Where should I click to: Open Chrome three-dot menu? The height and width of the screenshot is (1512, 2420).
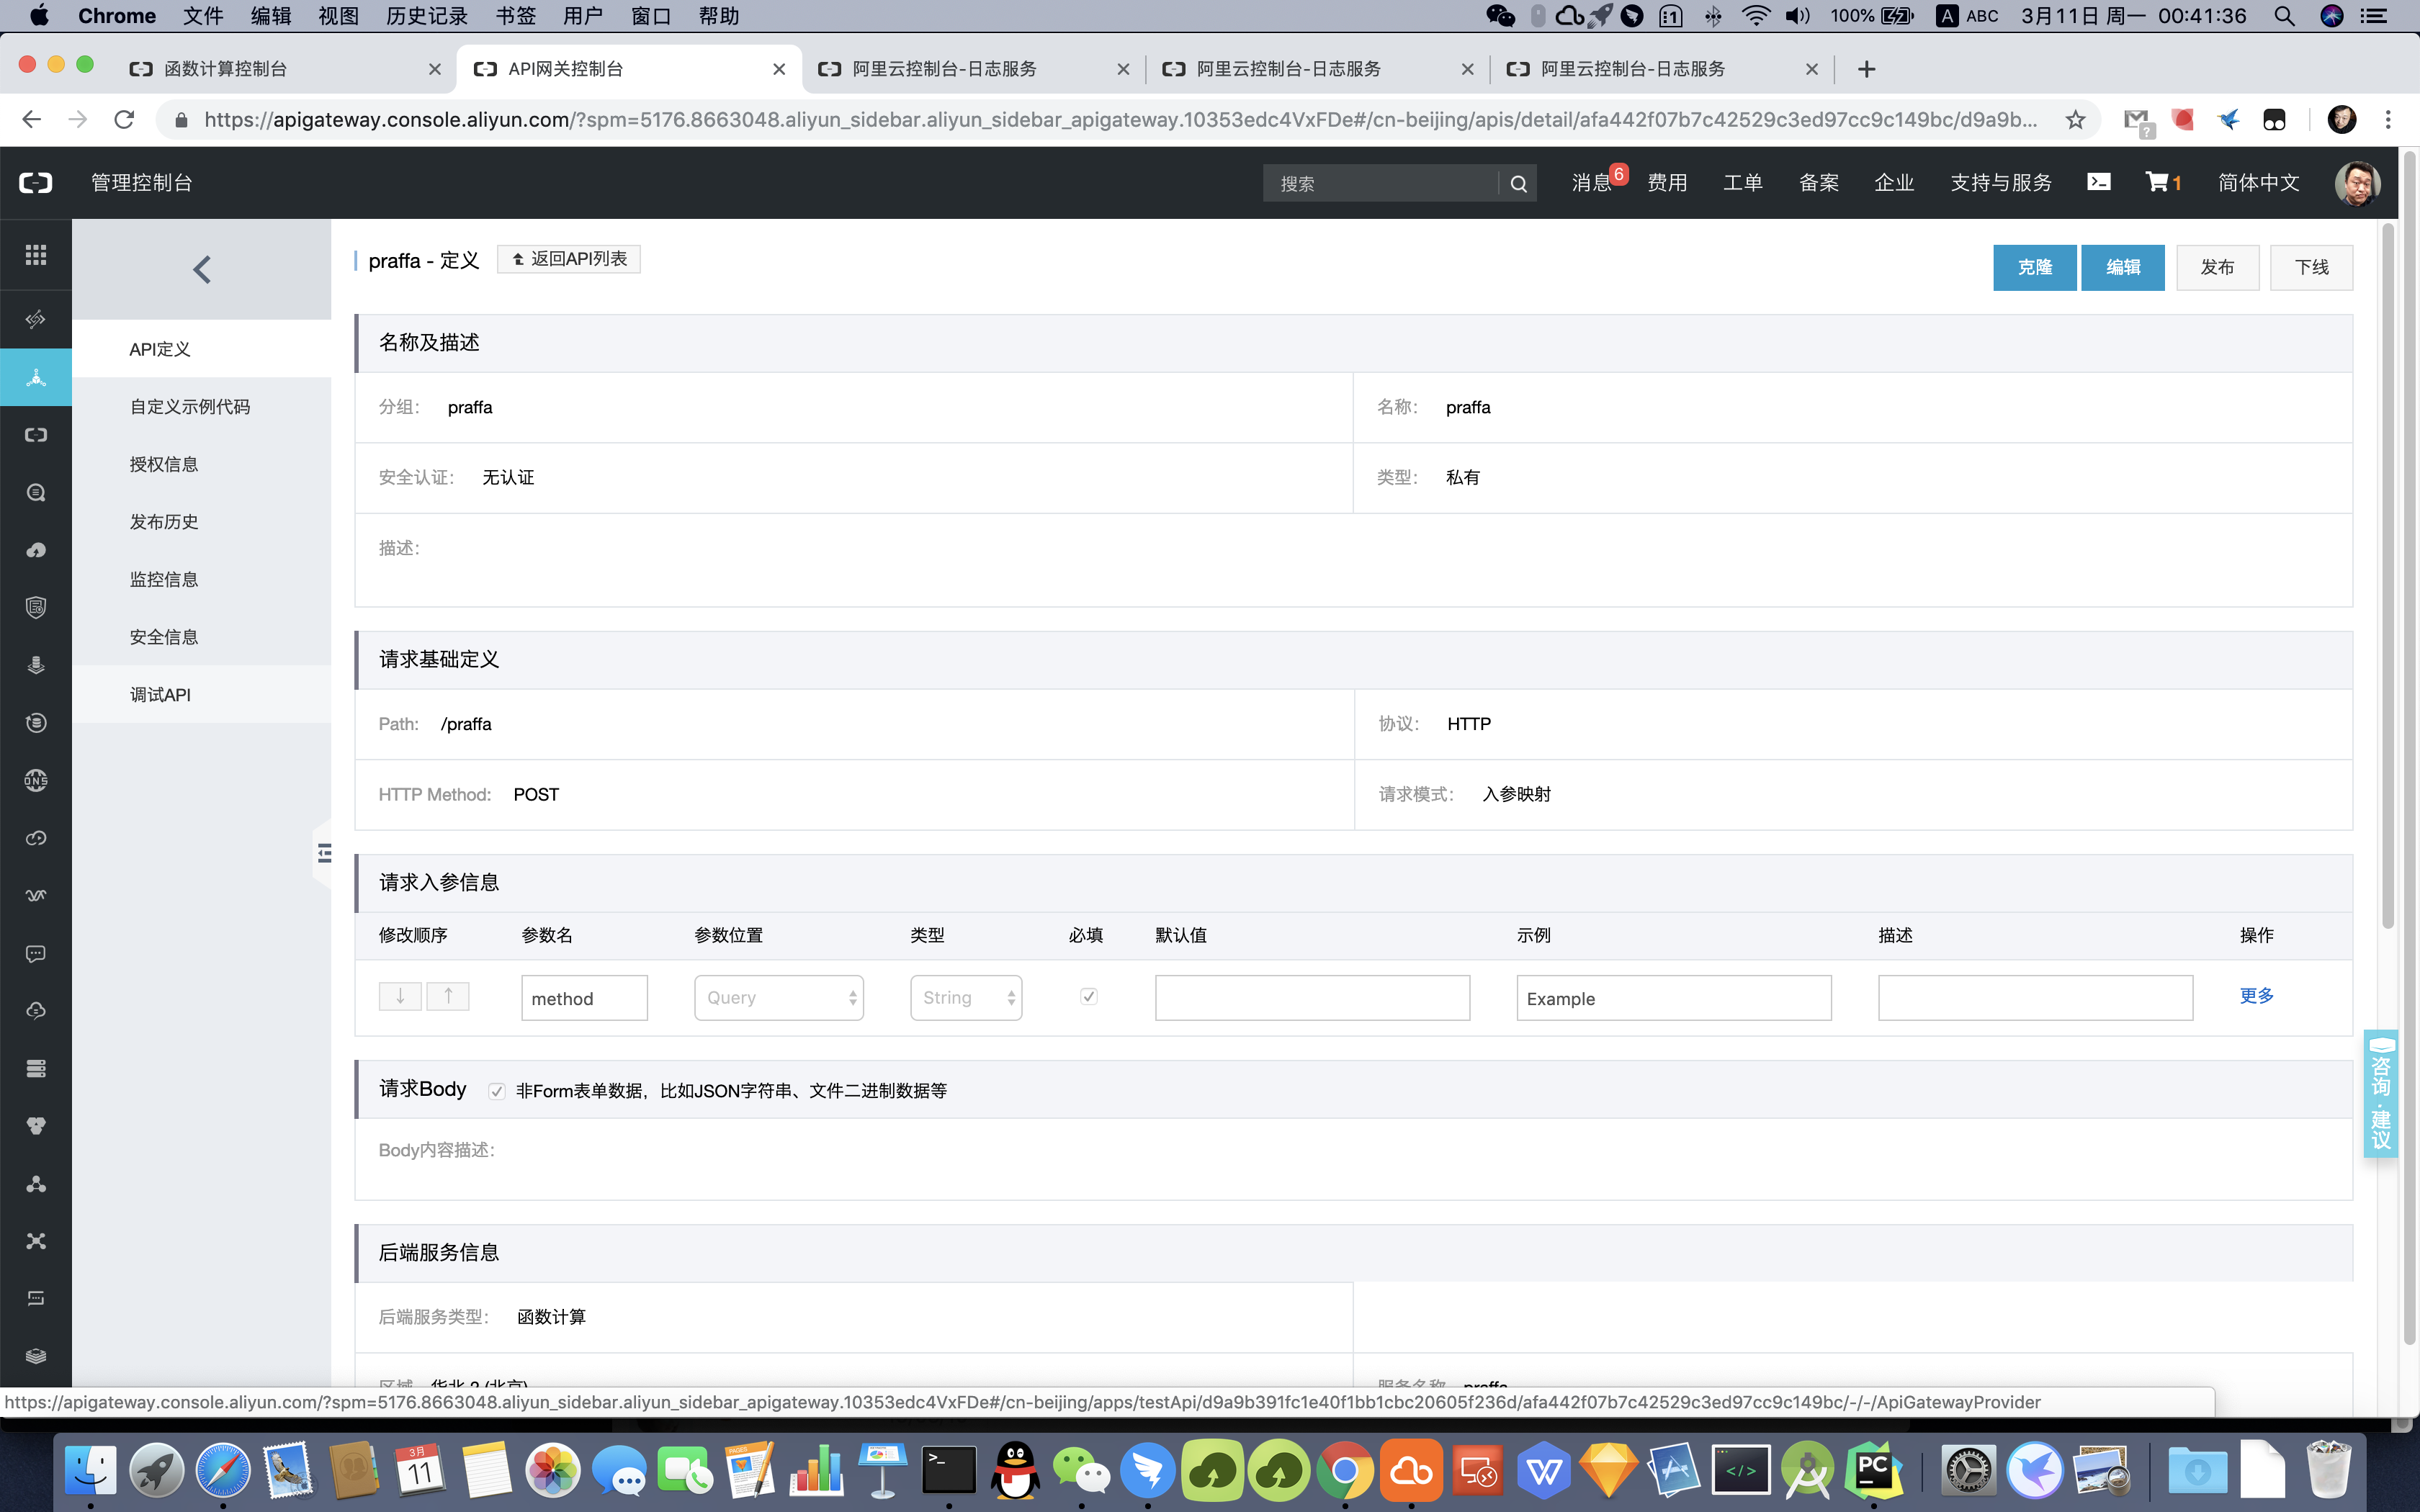[x=2388, y=120]
